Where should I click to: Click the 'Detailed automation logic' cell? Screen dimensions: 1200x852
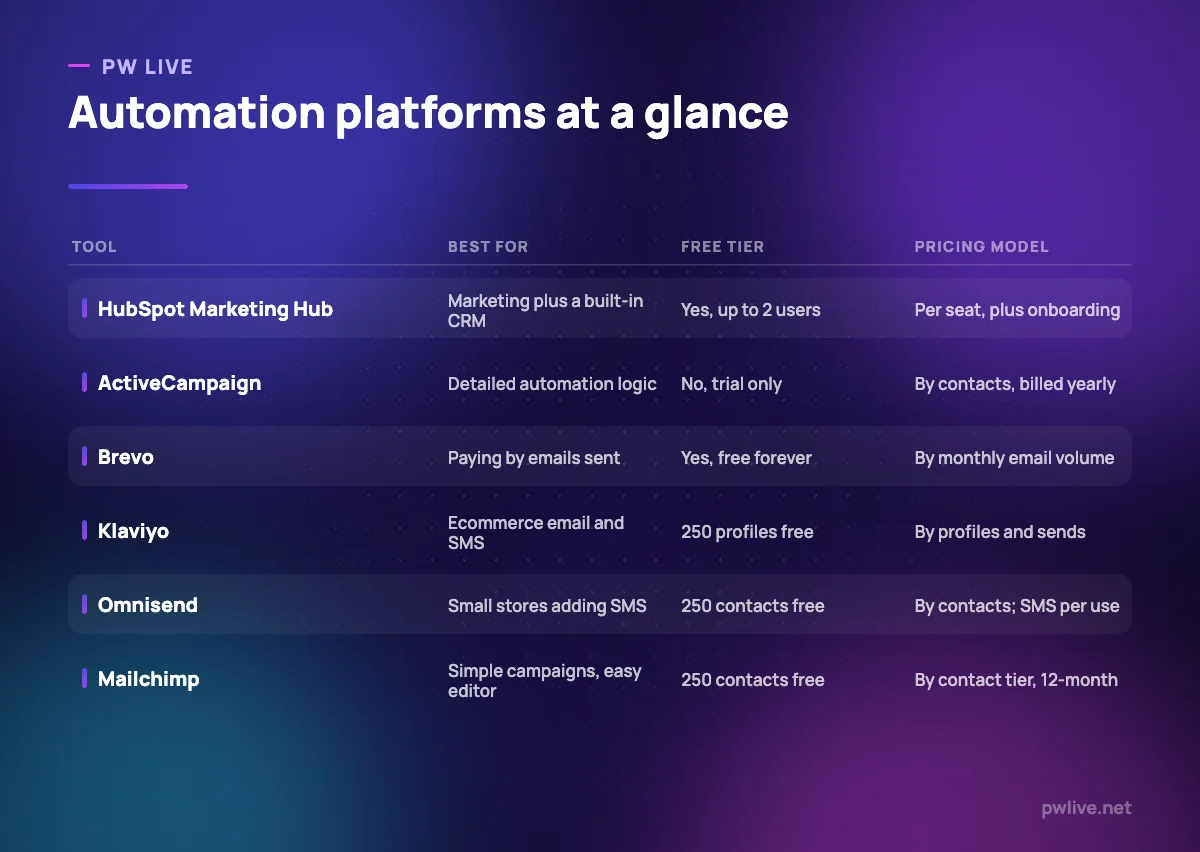[x=552, y=384]
